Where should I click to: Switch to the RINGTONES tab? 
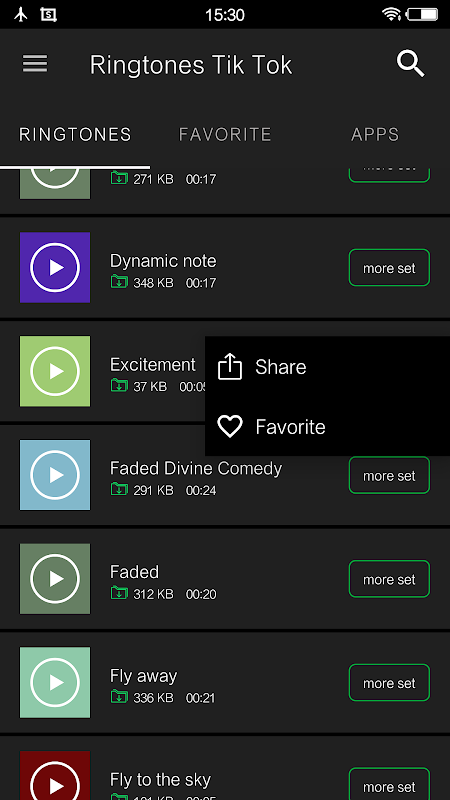click(x=75, y=135)
